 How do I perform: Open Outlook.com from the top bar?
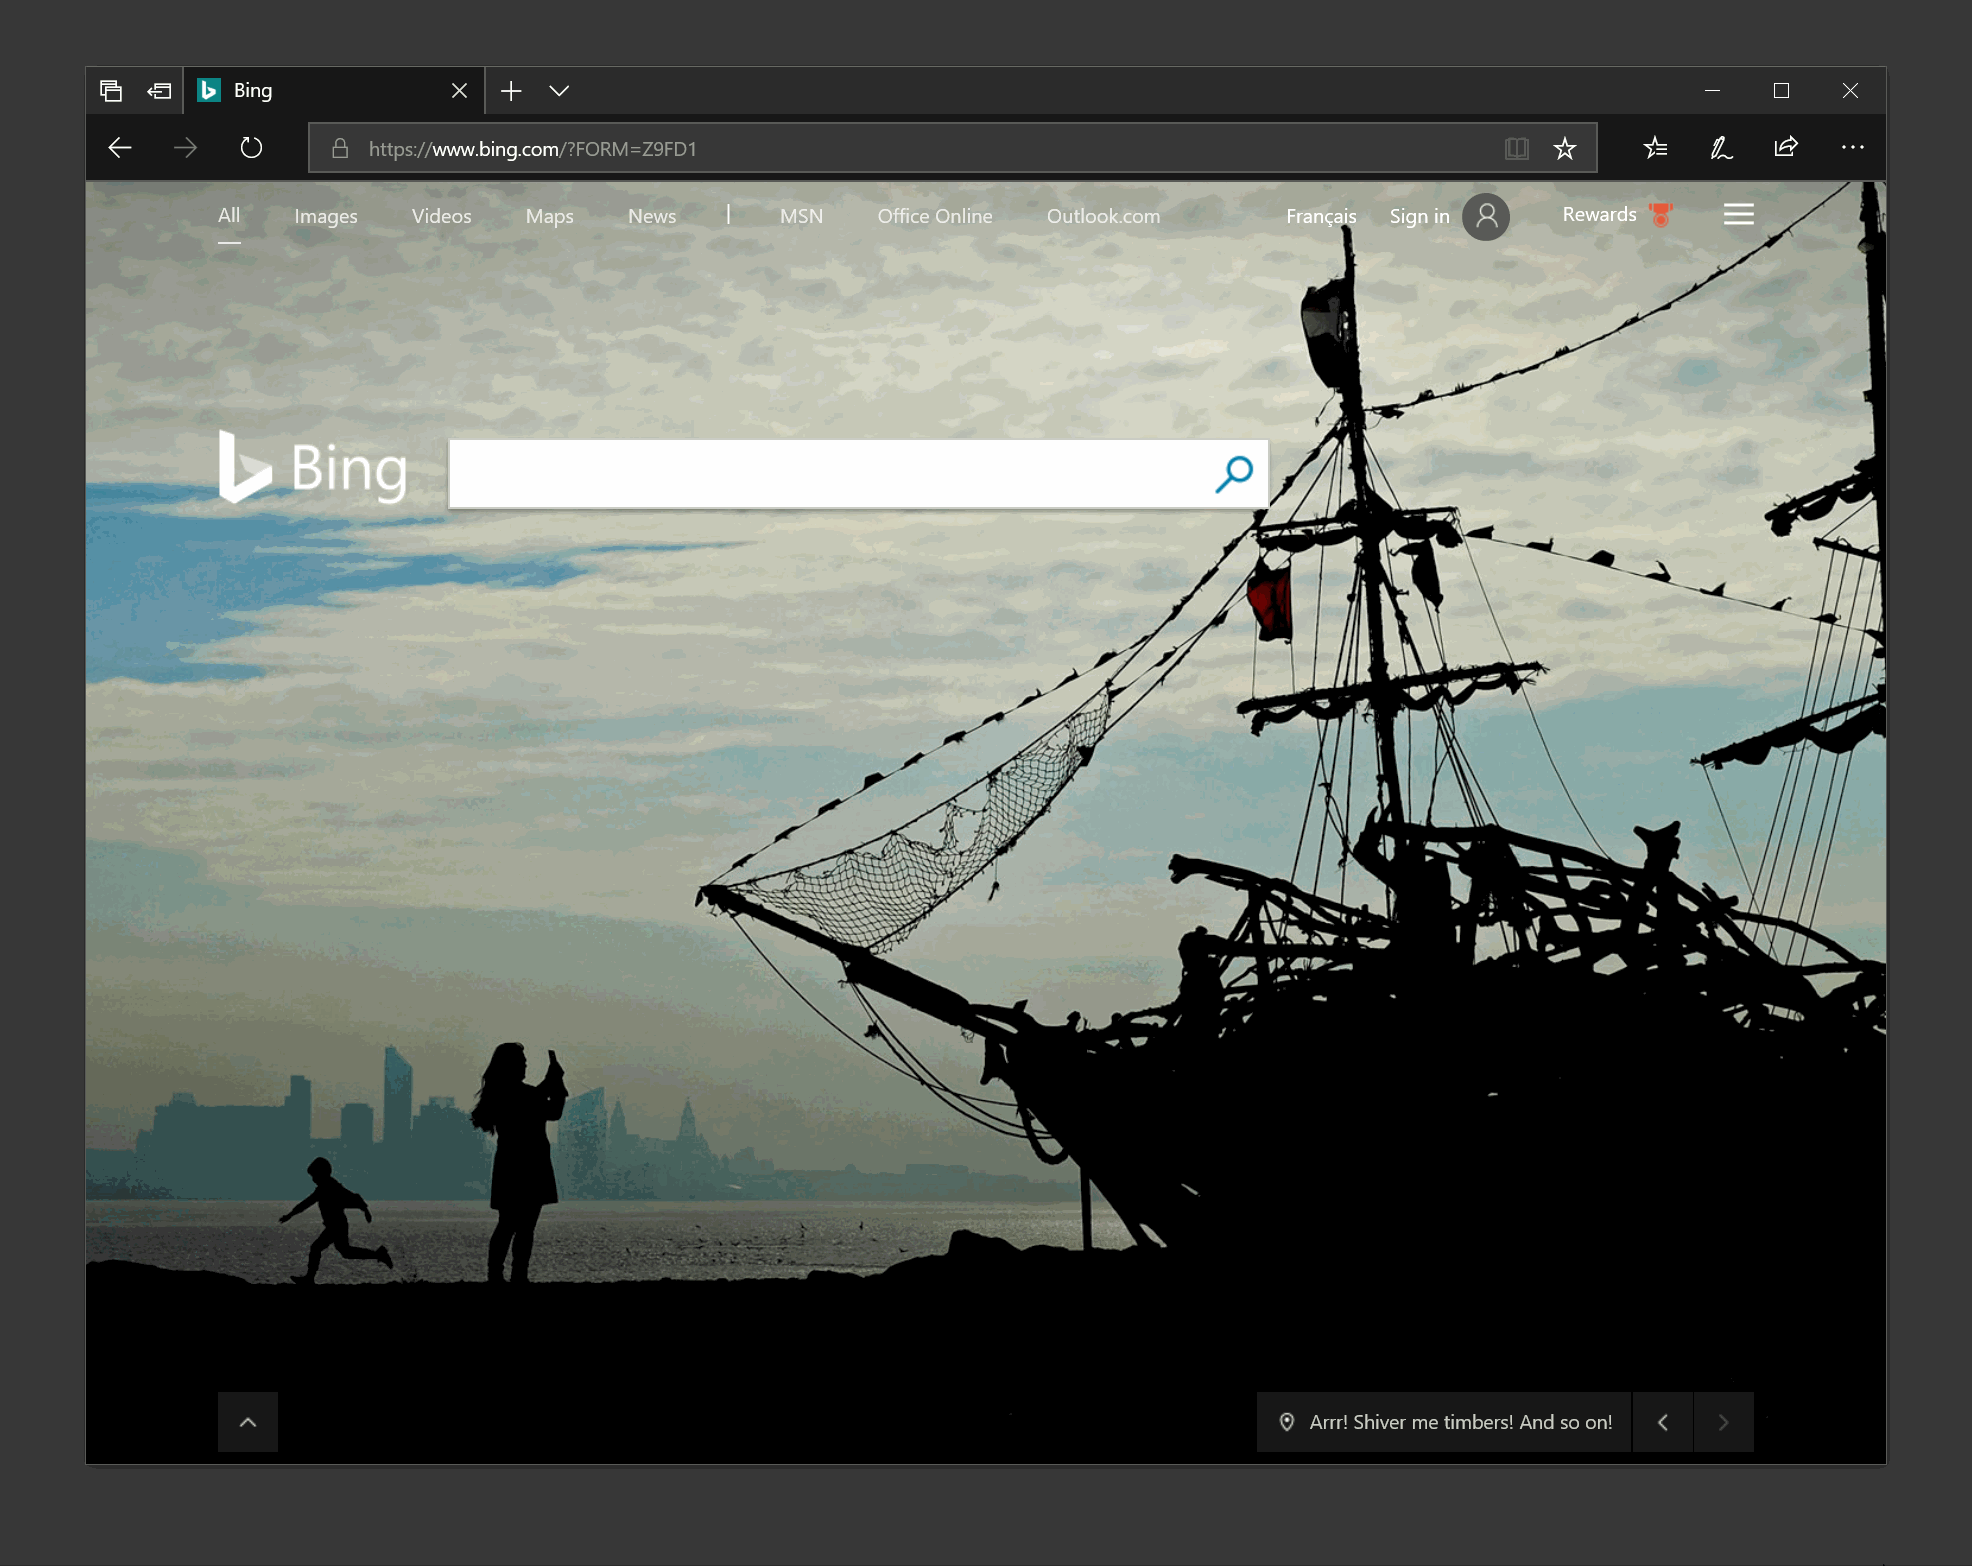(1103, 216)
